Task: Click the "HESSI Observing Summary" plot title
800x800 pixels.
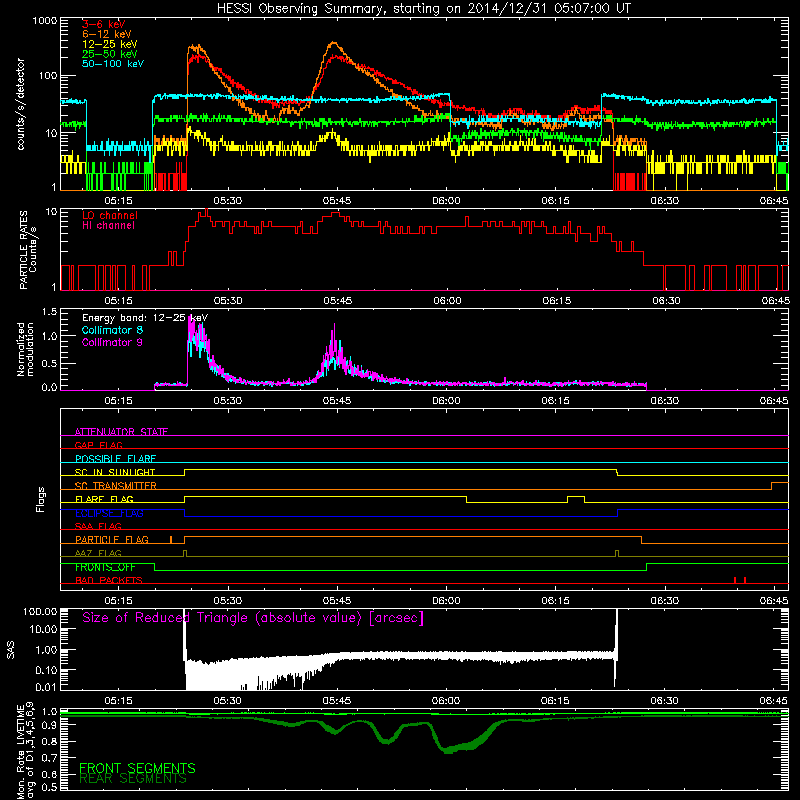Action: click(423, 9)
